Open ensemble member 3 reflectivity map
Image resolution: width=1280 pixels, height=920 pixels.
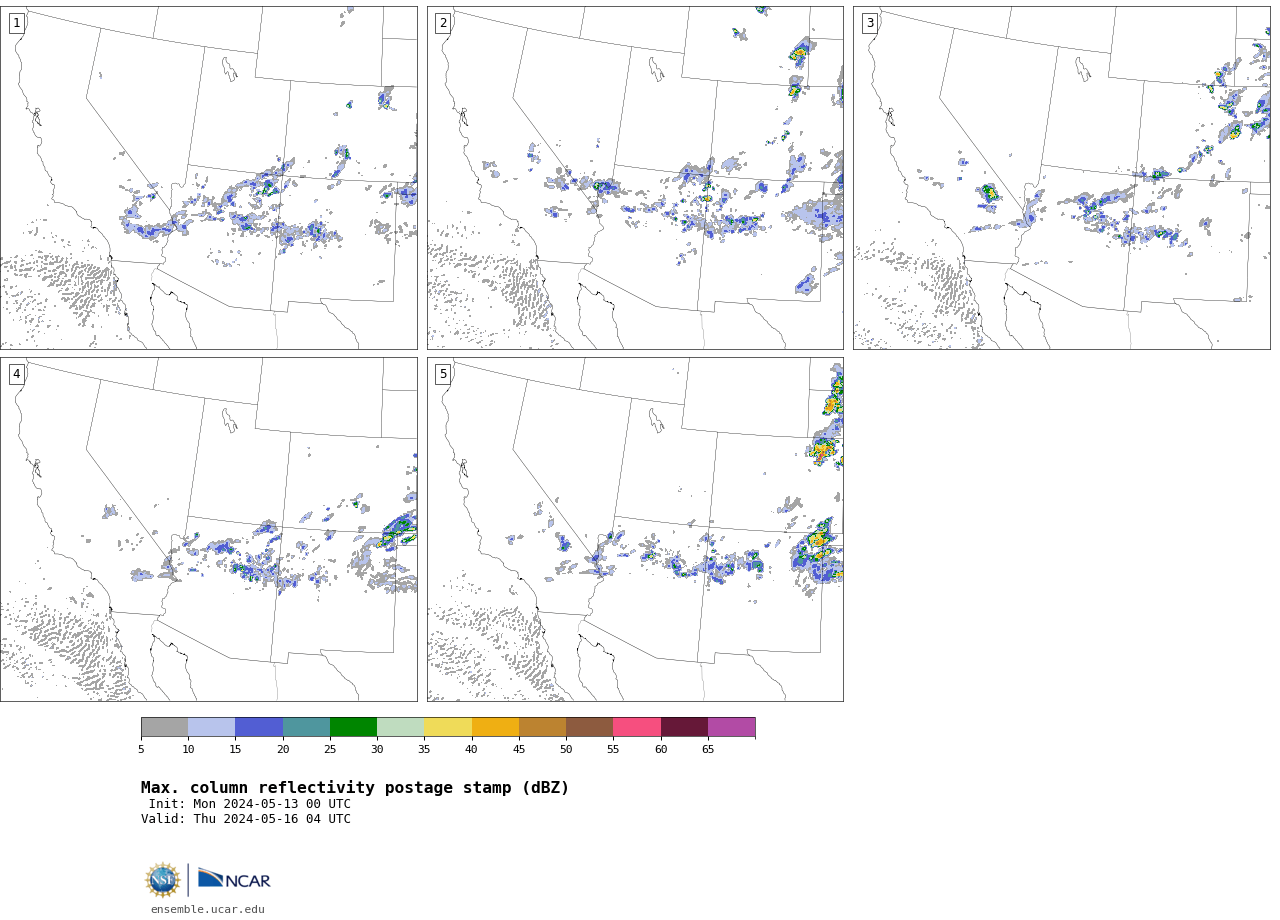tap(1061, 178)
